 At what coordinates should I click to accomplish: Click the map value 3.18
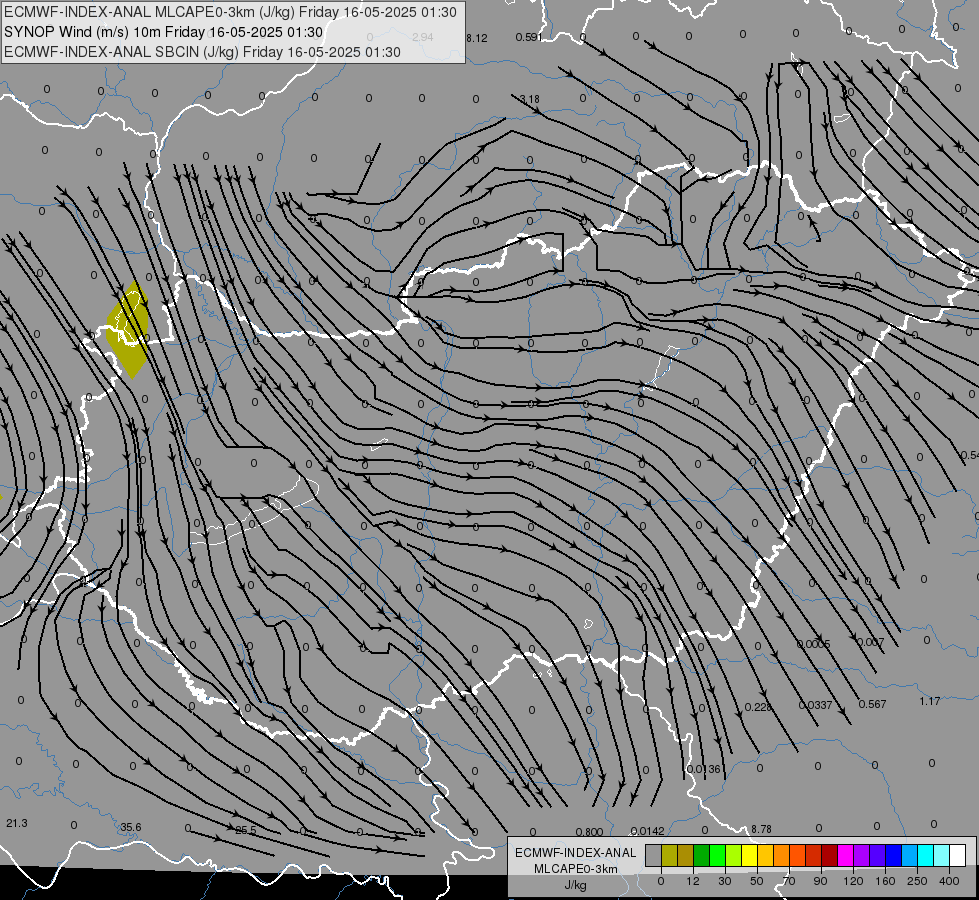click(529, 99)
